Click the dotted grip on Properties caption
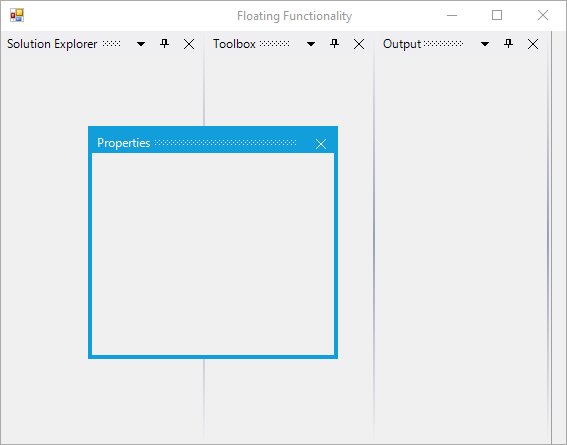The width and height of the screenshot is (567, 445). coord(226,143)
